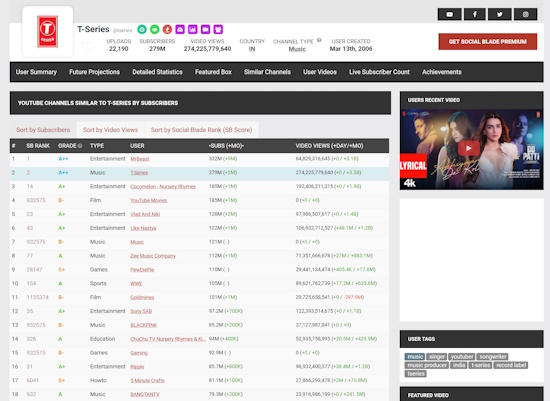This screenshot has height=401, width=550.
Task: Click the Mar 13th, 2006 created date
Action: tap(351, 49)
